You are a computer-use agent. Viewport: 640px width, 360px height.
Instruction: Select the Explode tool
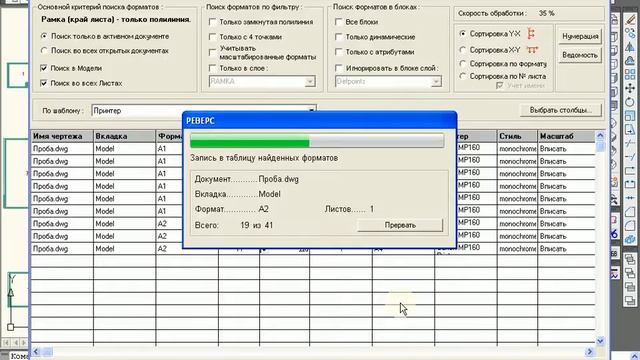[630, 239]
